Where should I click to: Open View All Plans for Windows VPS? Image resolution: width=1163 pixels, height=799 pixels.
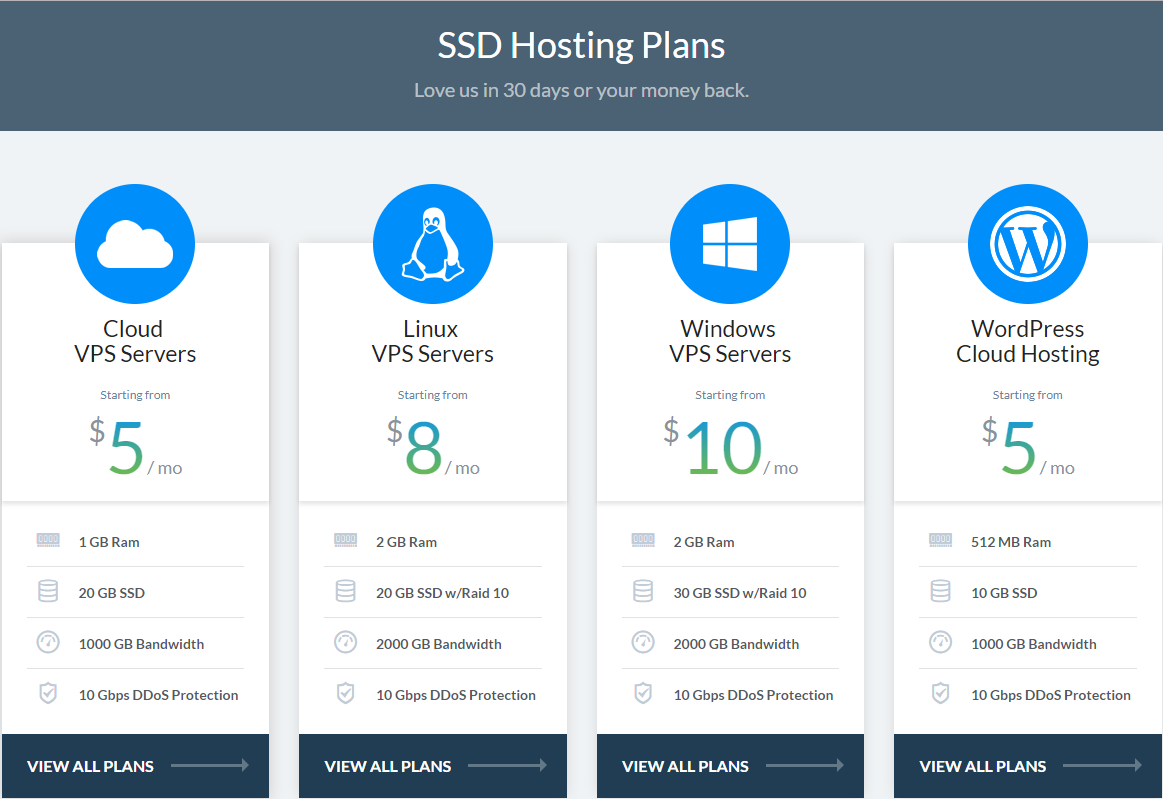730,766
